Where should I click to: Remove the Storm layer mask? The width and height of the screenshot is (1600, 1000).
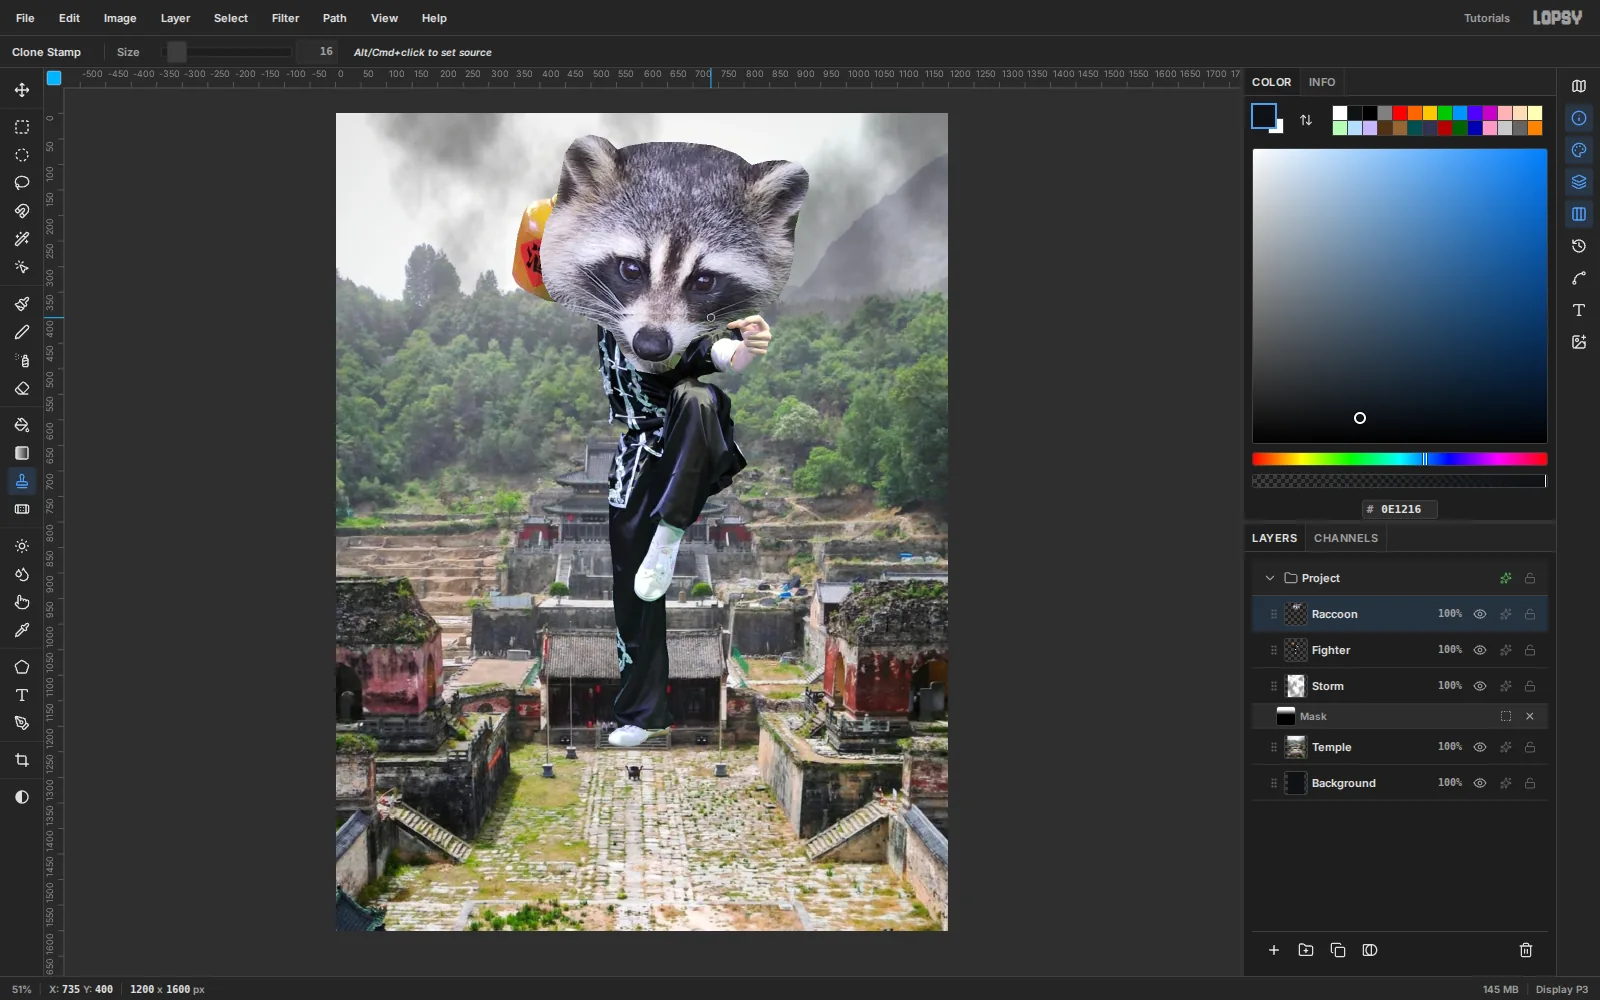[x=1530, y=716]
